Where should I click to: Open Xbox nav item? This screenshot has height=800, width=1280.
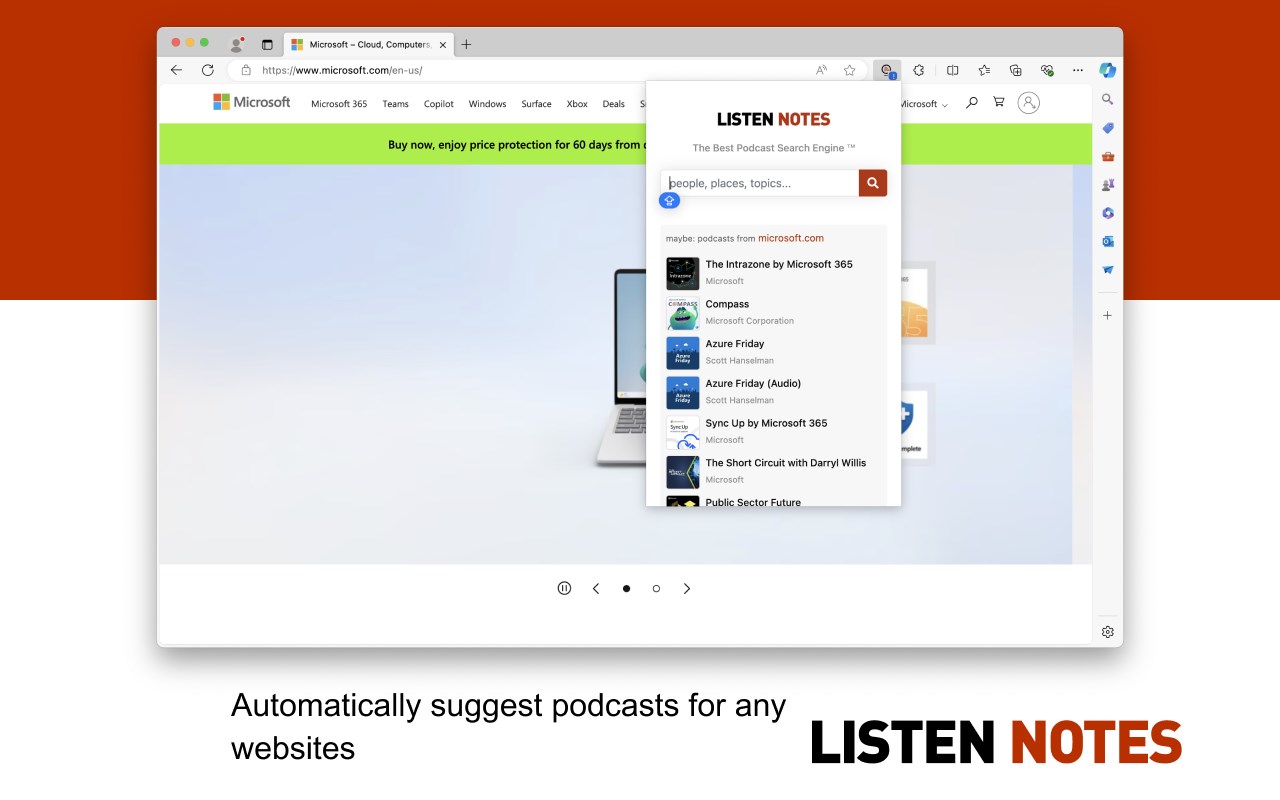(x=577, y=104)
